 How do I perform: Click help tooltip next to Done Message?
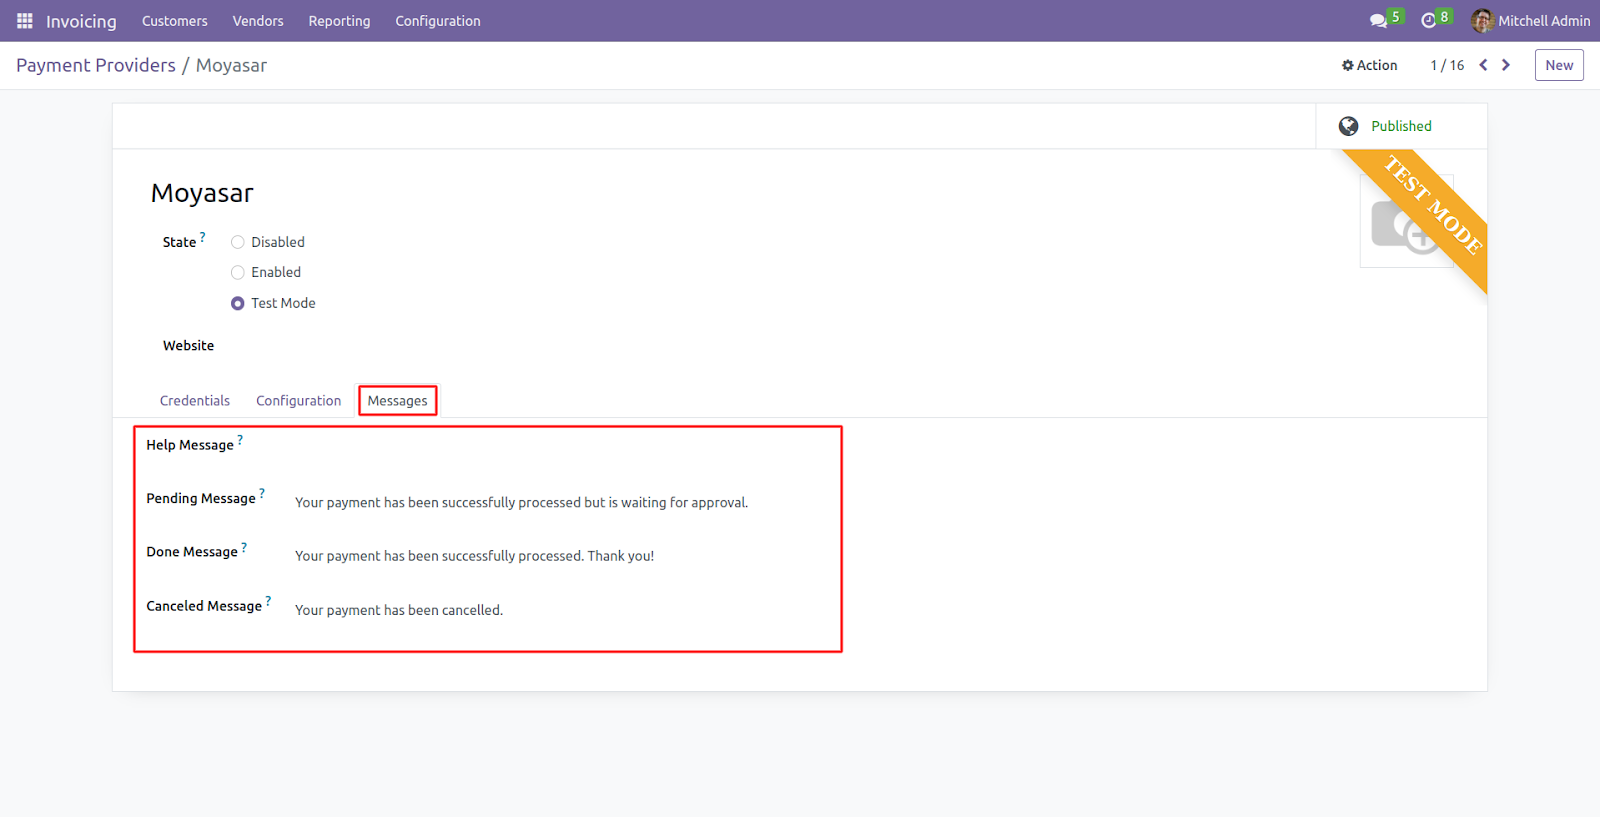pyautogui.click(x=244, y=547)
